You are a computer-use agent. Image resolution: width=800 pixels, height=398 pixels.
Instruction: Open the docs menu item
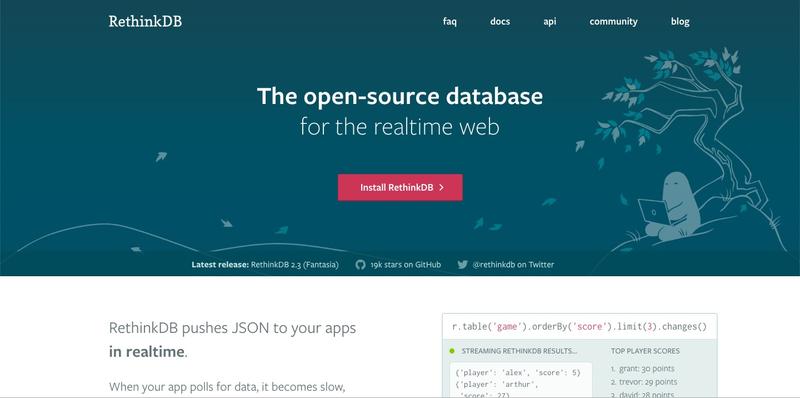coord(499,21)
